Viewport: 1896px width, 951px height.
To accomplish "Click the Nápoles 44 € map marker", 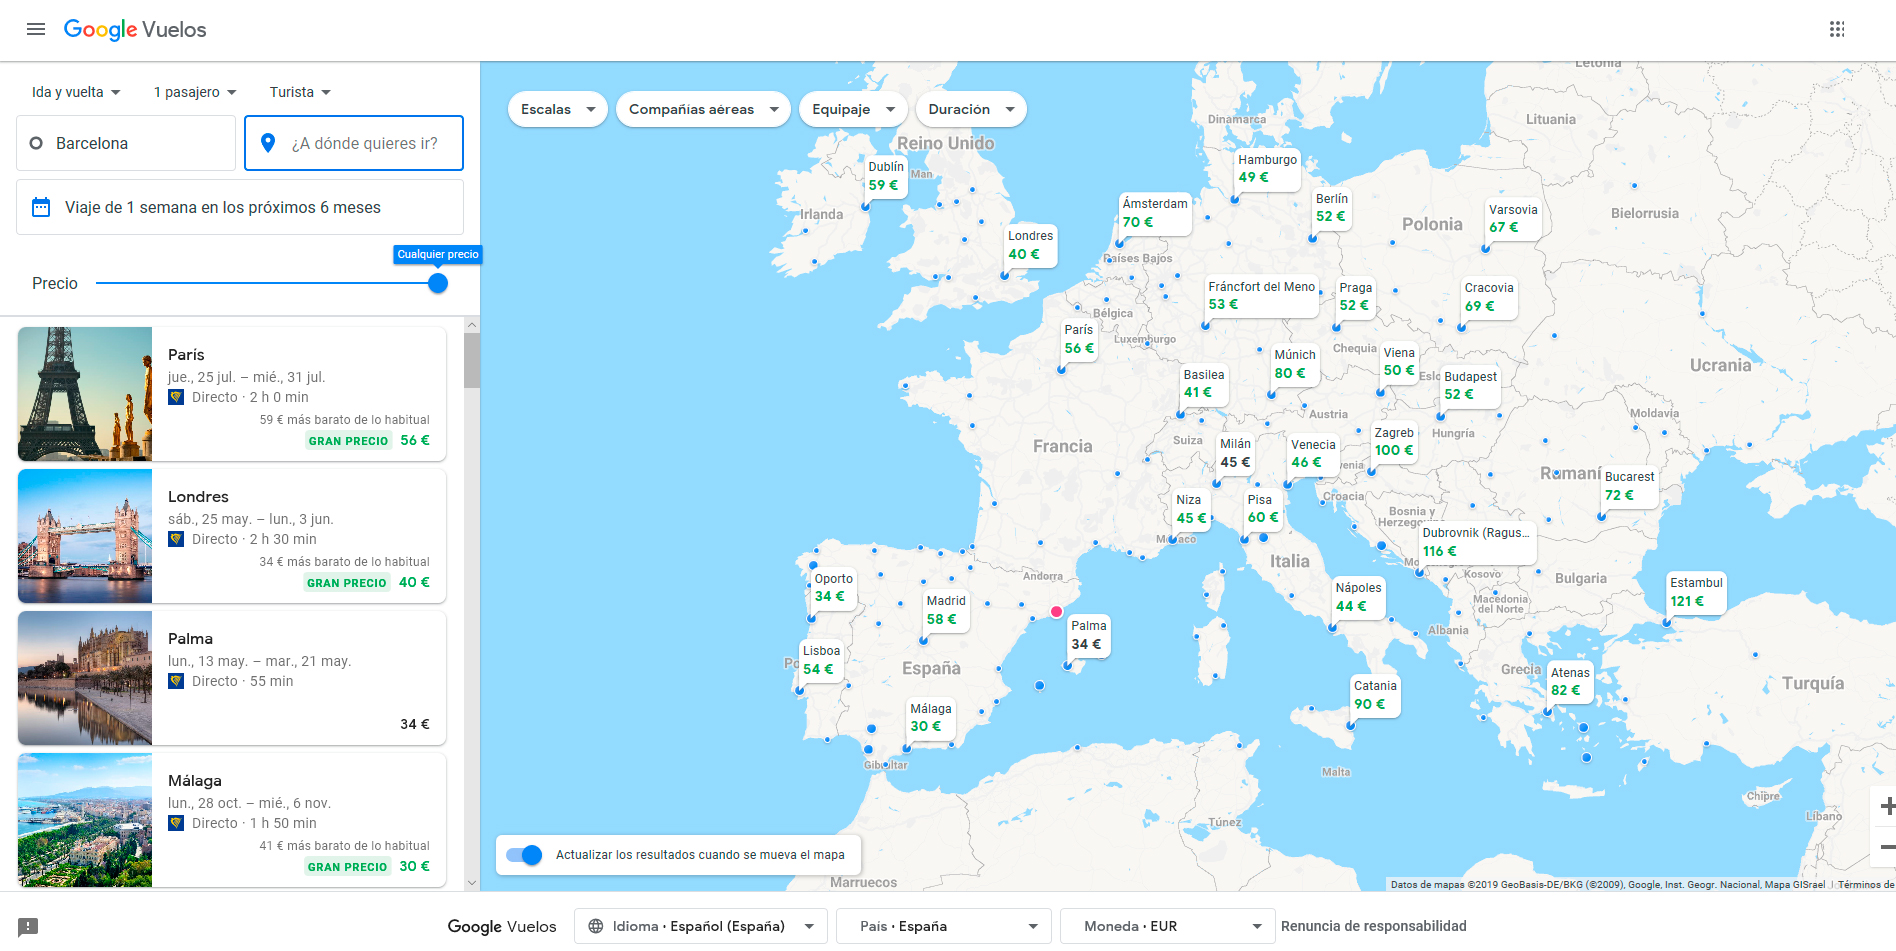I will click(x=1358, y=597).
